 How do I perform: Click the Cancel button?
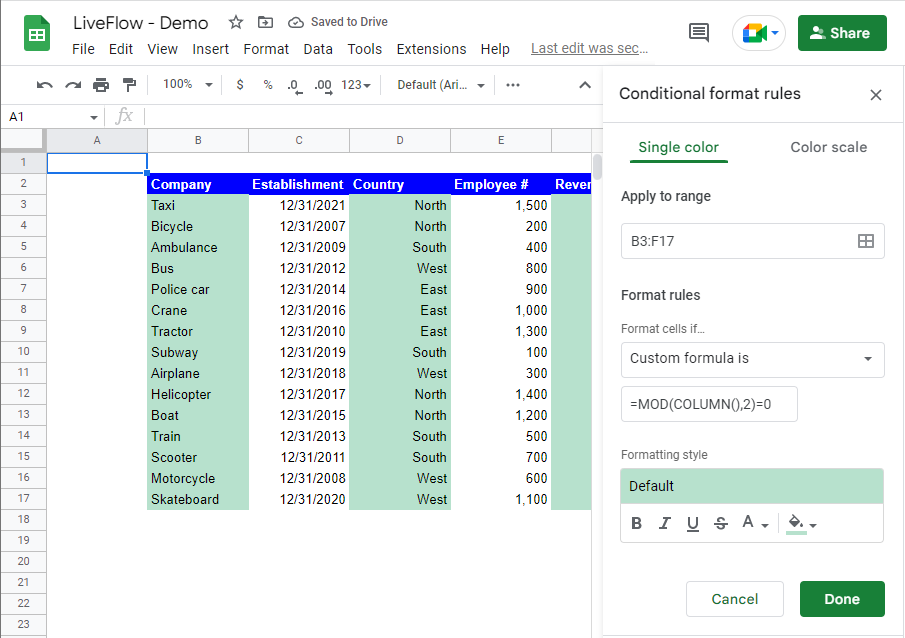[734, 598]
